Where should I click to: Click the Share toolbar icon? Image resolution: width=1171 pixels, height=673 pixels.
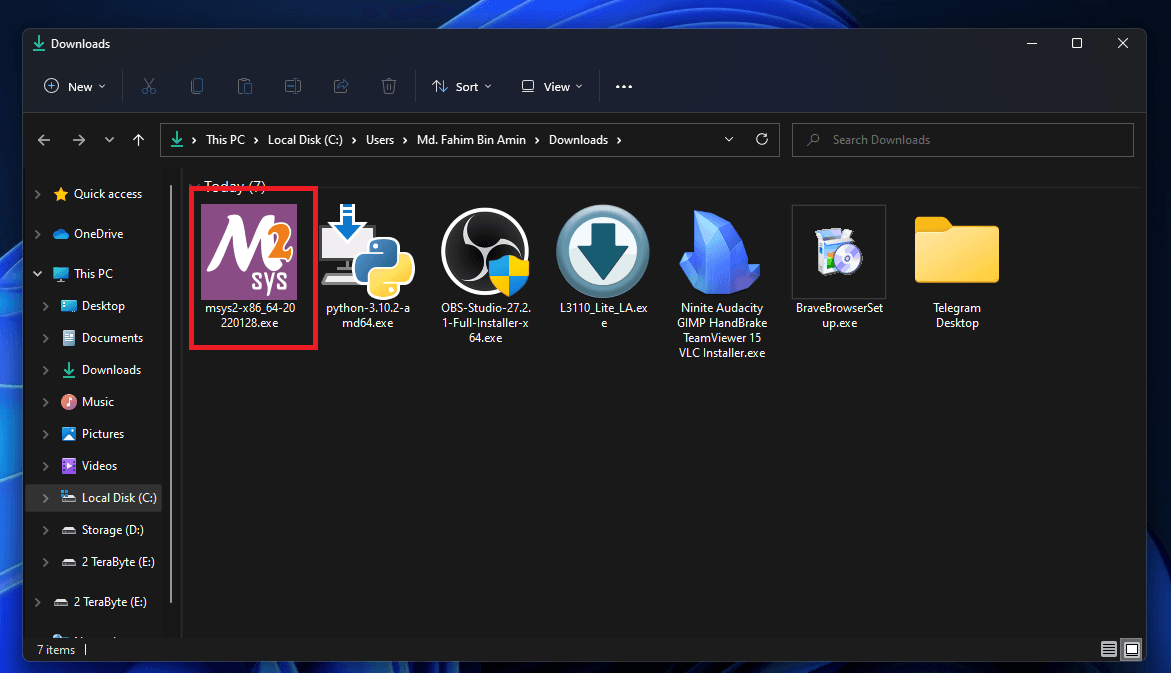point(341,87)
